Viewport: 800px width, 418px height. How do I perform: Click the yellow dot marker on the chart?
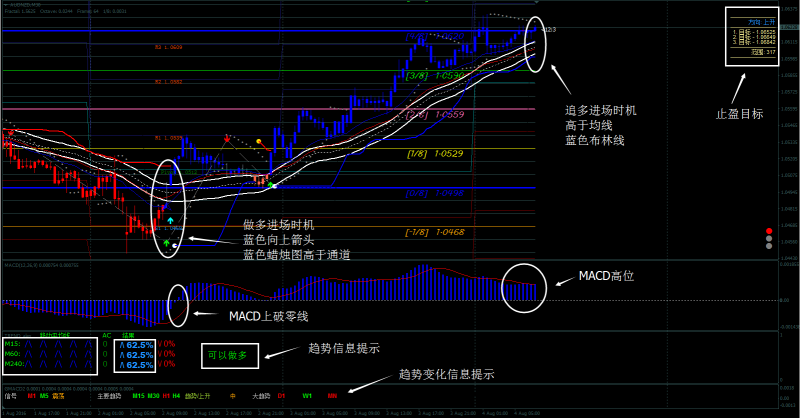coord(260,141)
